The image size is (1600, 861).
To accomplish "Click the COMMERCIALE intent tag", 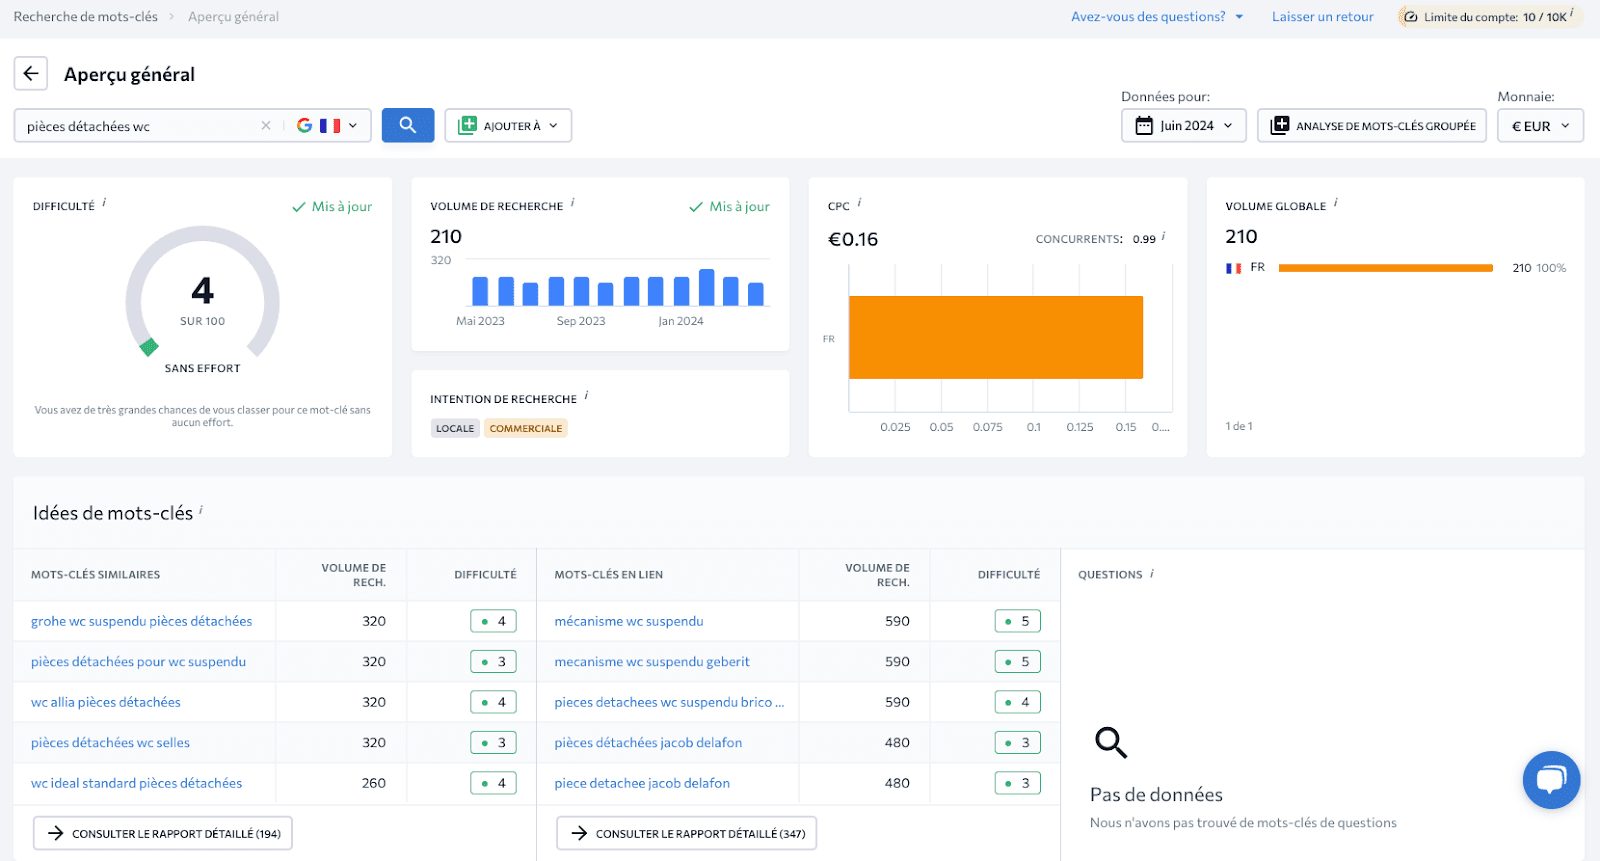I will (526, 428).
